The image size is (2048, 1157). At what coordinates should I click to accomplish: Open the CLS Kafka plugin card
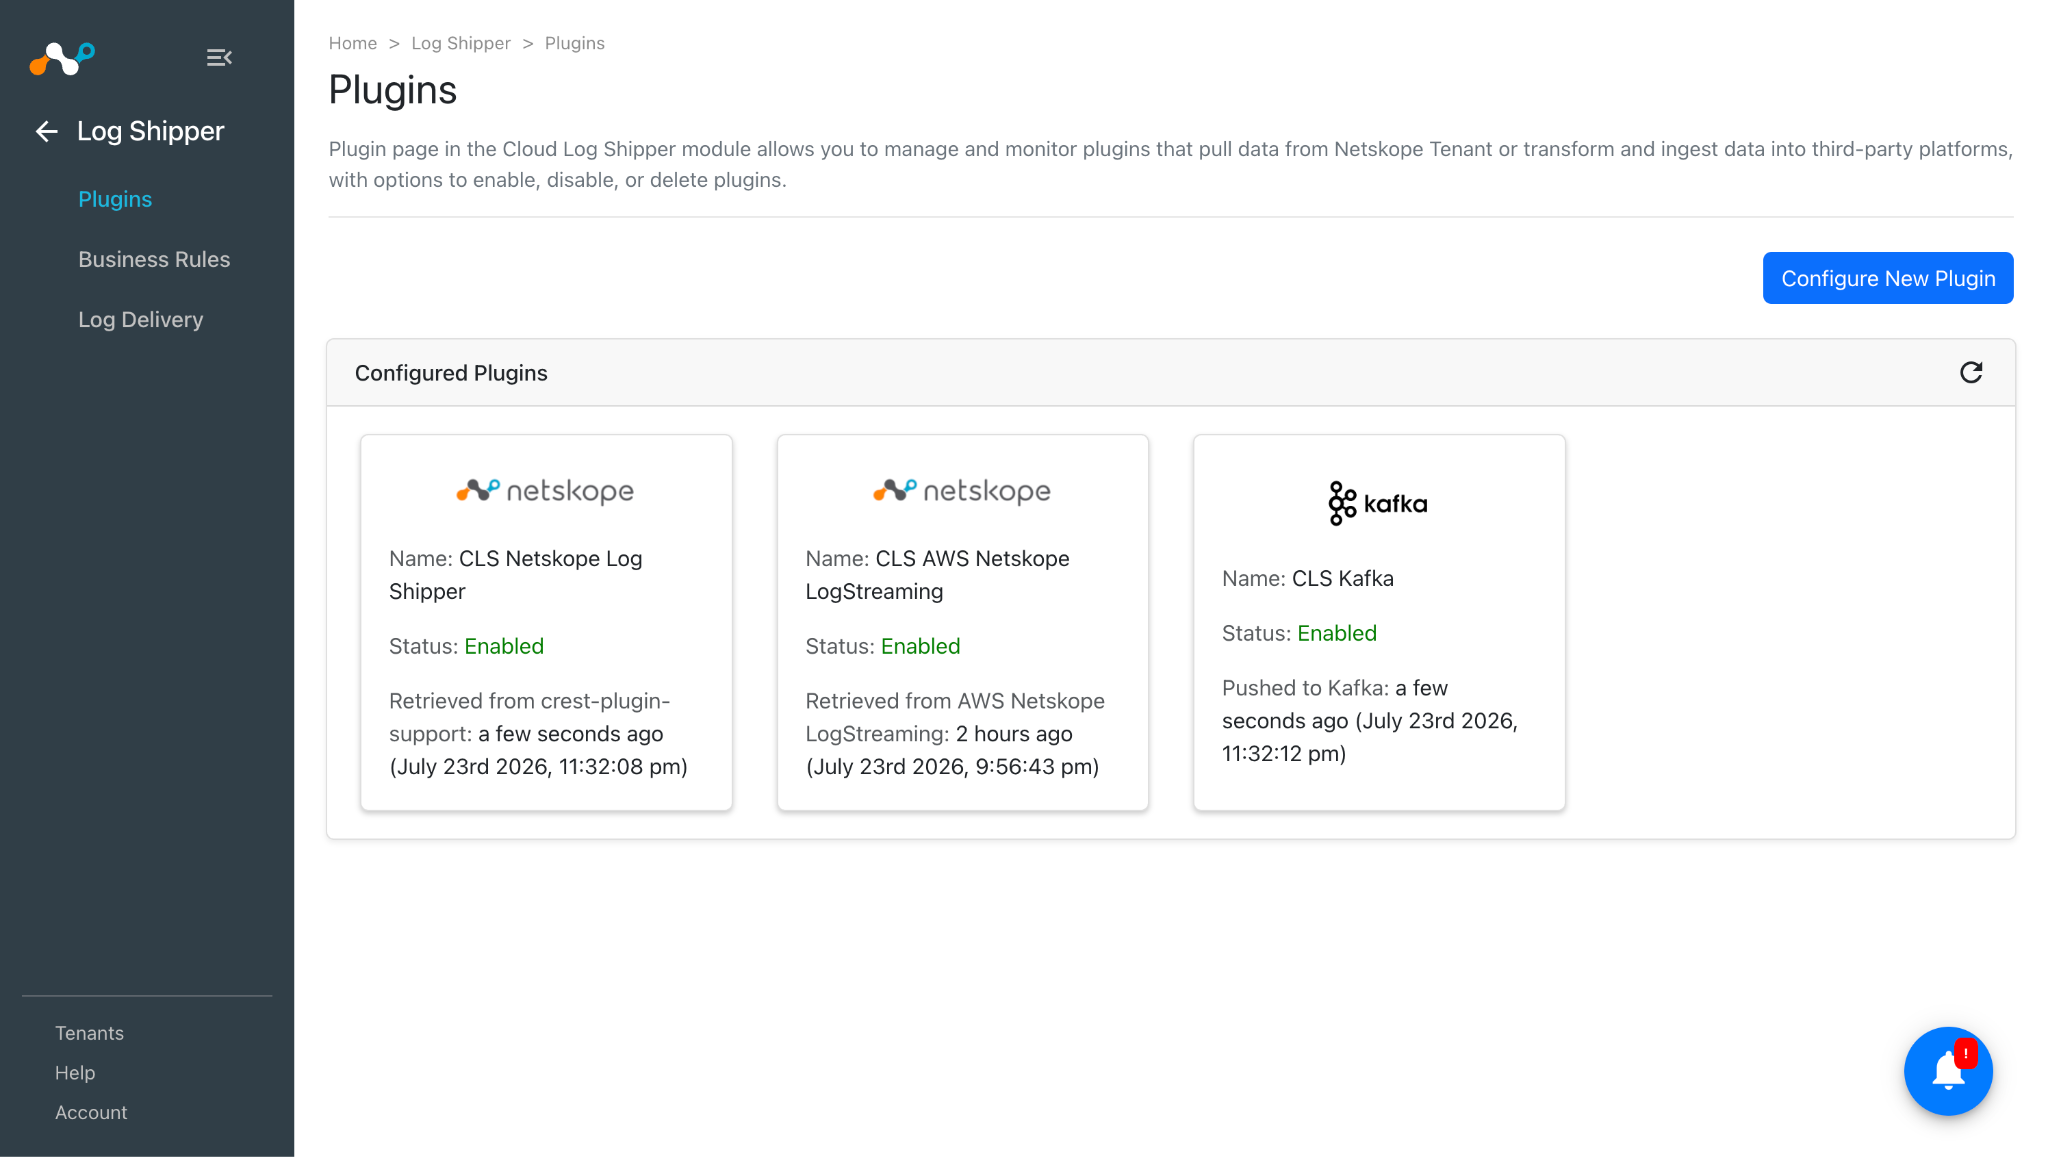(x=1379, y=622)
